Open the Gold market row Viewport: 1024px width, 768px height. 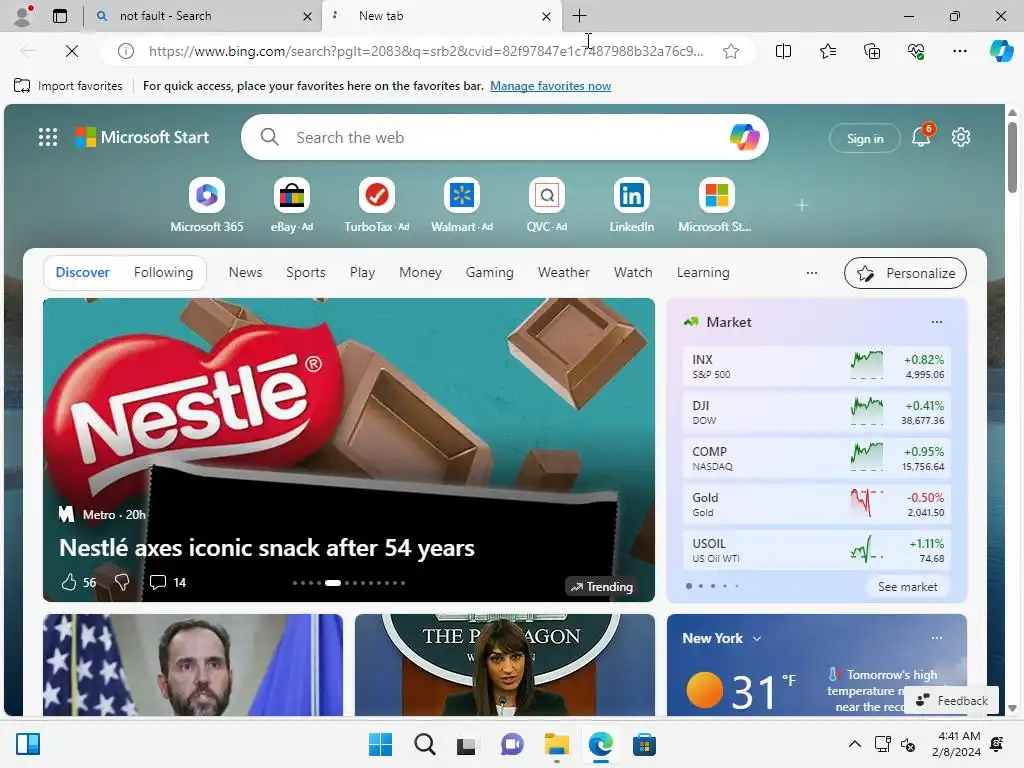(816, 504)
